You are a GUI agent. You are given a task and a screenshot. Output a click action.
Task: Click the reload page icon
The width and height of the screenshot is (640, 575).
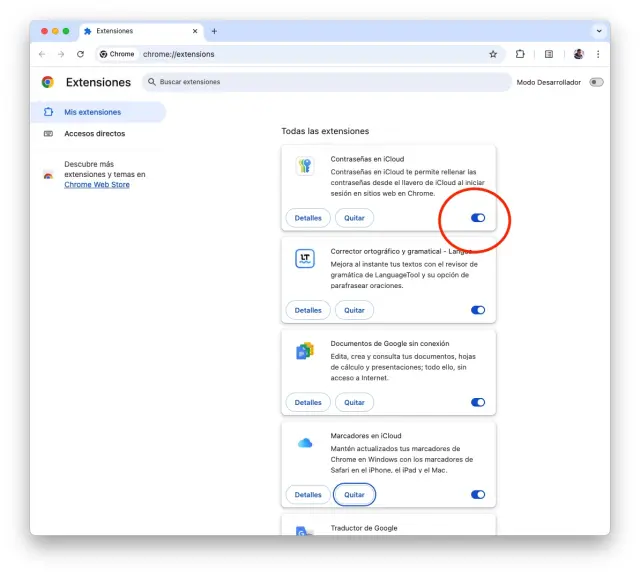pyautogui.click(x=80, y=54)
